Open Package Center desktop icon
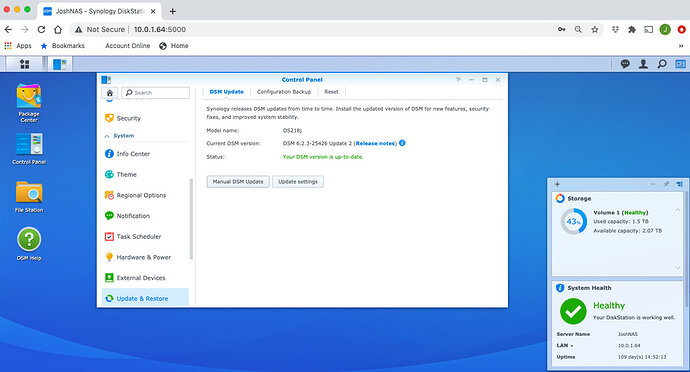 tap(29, 103)
